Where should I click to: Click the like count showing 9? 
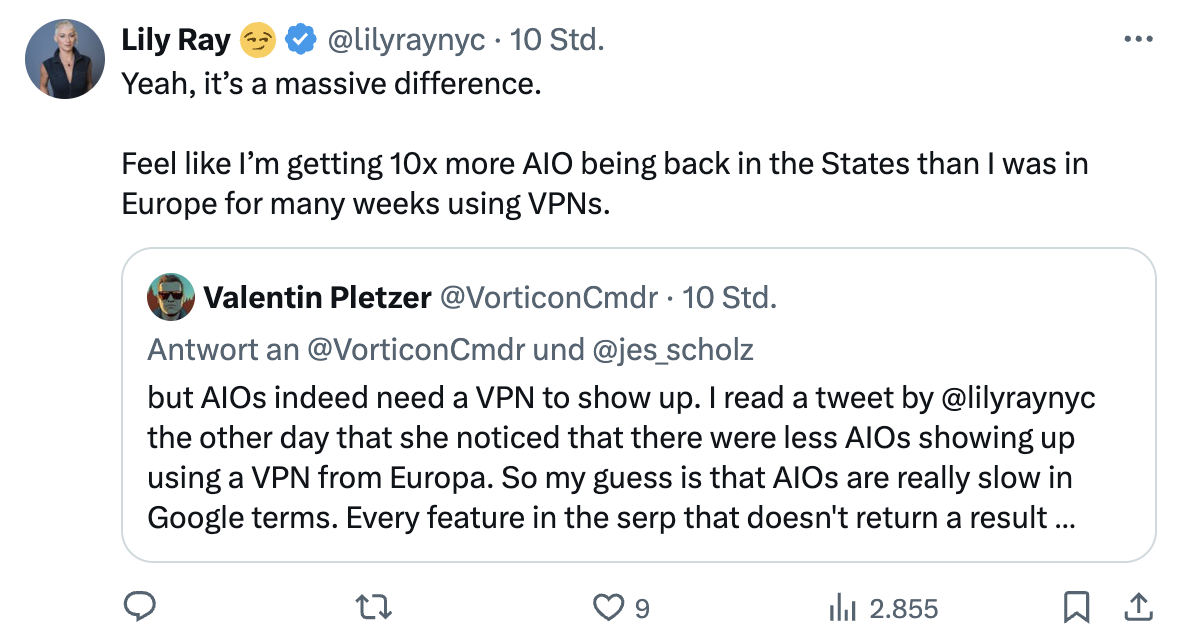(x=640, y=607)
